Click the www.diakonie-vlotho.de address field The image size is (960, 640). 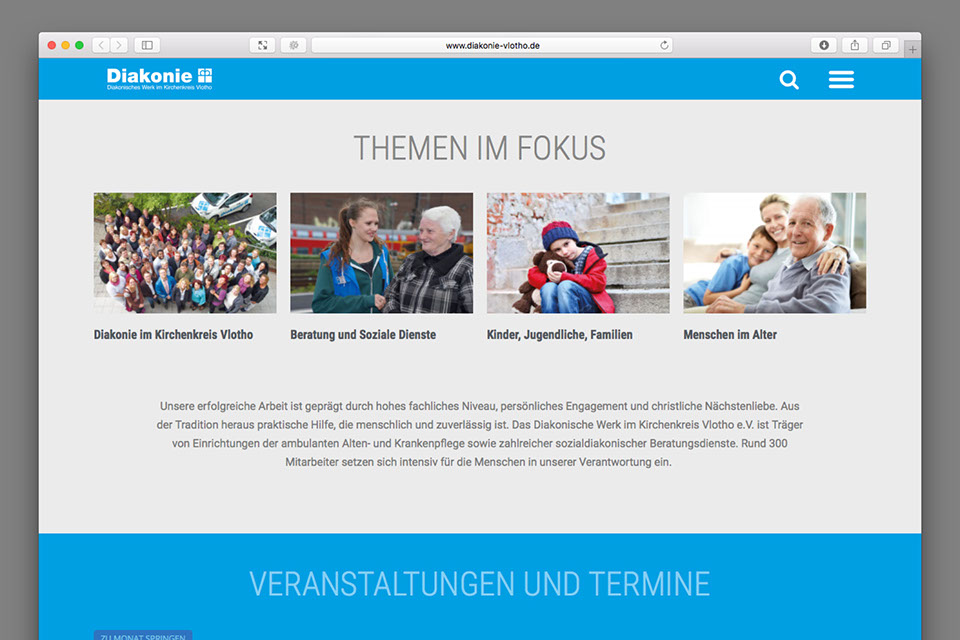(492, 45)
